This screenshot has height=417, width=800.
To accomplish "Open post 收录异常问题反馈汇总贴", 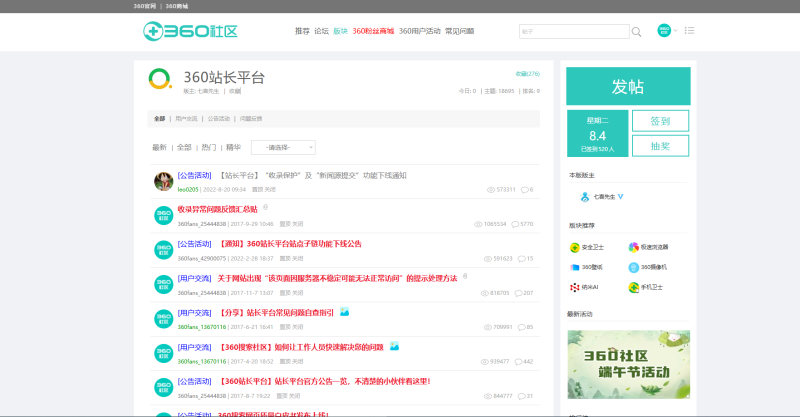I will (x=217, y=209).
